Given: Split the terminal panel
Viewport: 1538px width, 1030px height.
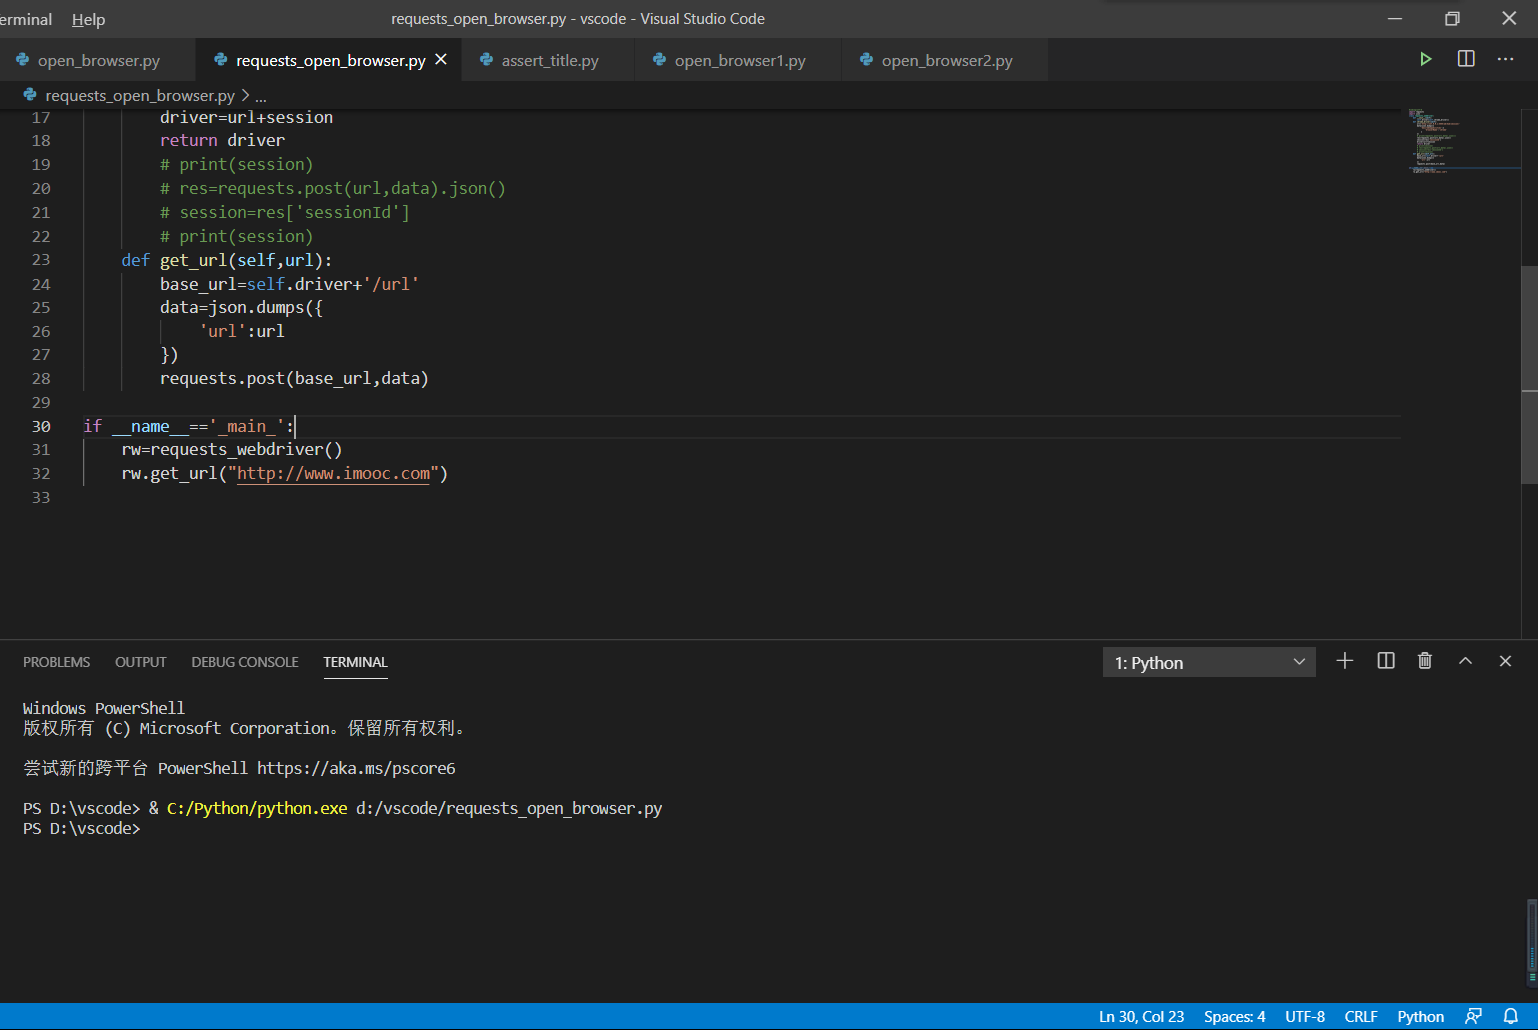Looking at the screenshot, I should [x=1386, y=661].
